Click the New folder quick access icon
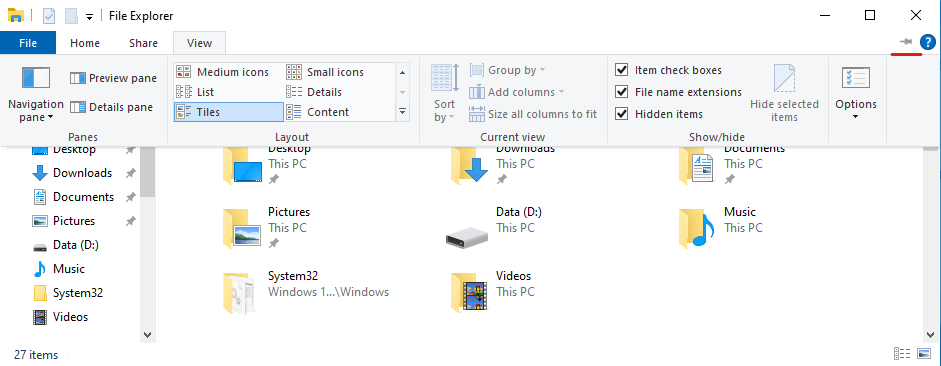Screen dimensions: 941x366 (x=71, y=16)
